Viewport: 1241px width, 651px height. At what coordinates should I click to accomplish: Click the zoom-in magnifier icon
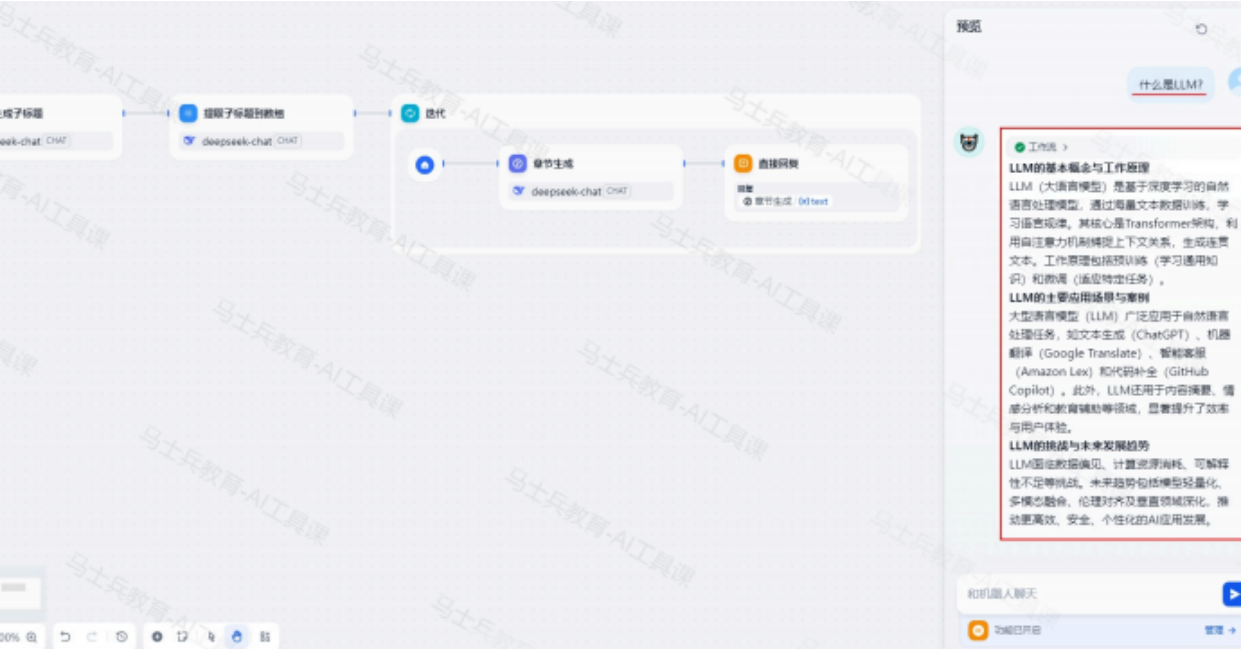coord(32,636)
